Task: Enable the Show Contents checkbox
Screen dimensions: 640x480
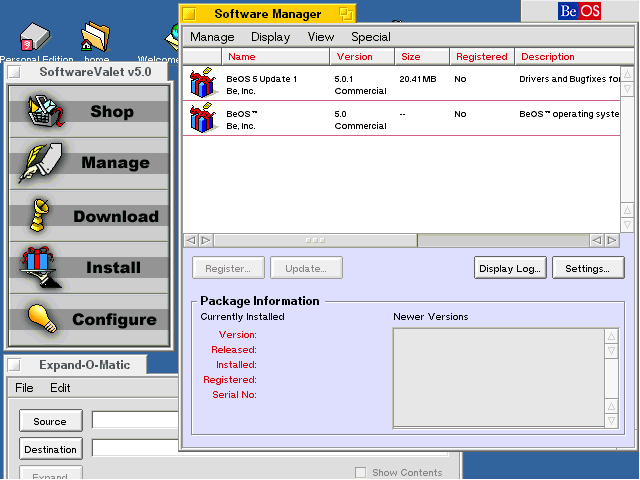Action: 361,473
